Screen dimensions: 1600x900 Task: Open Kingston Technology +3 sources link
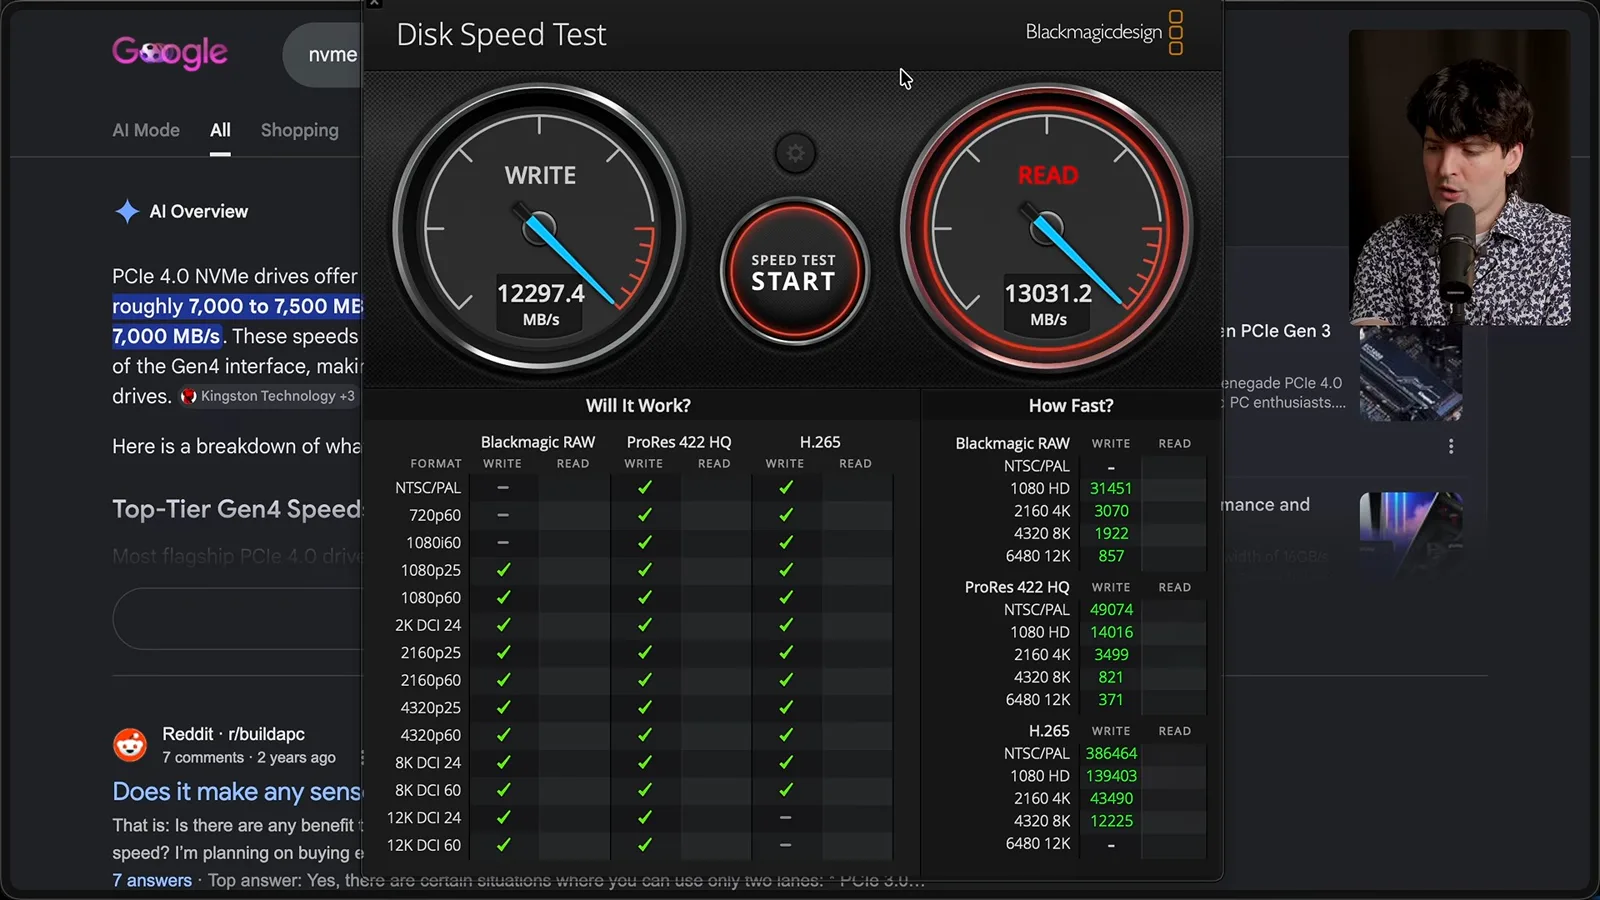[x=268, y=396]
